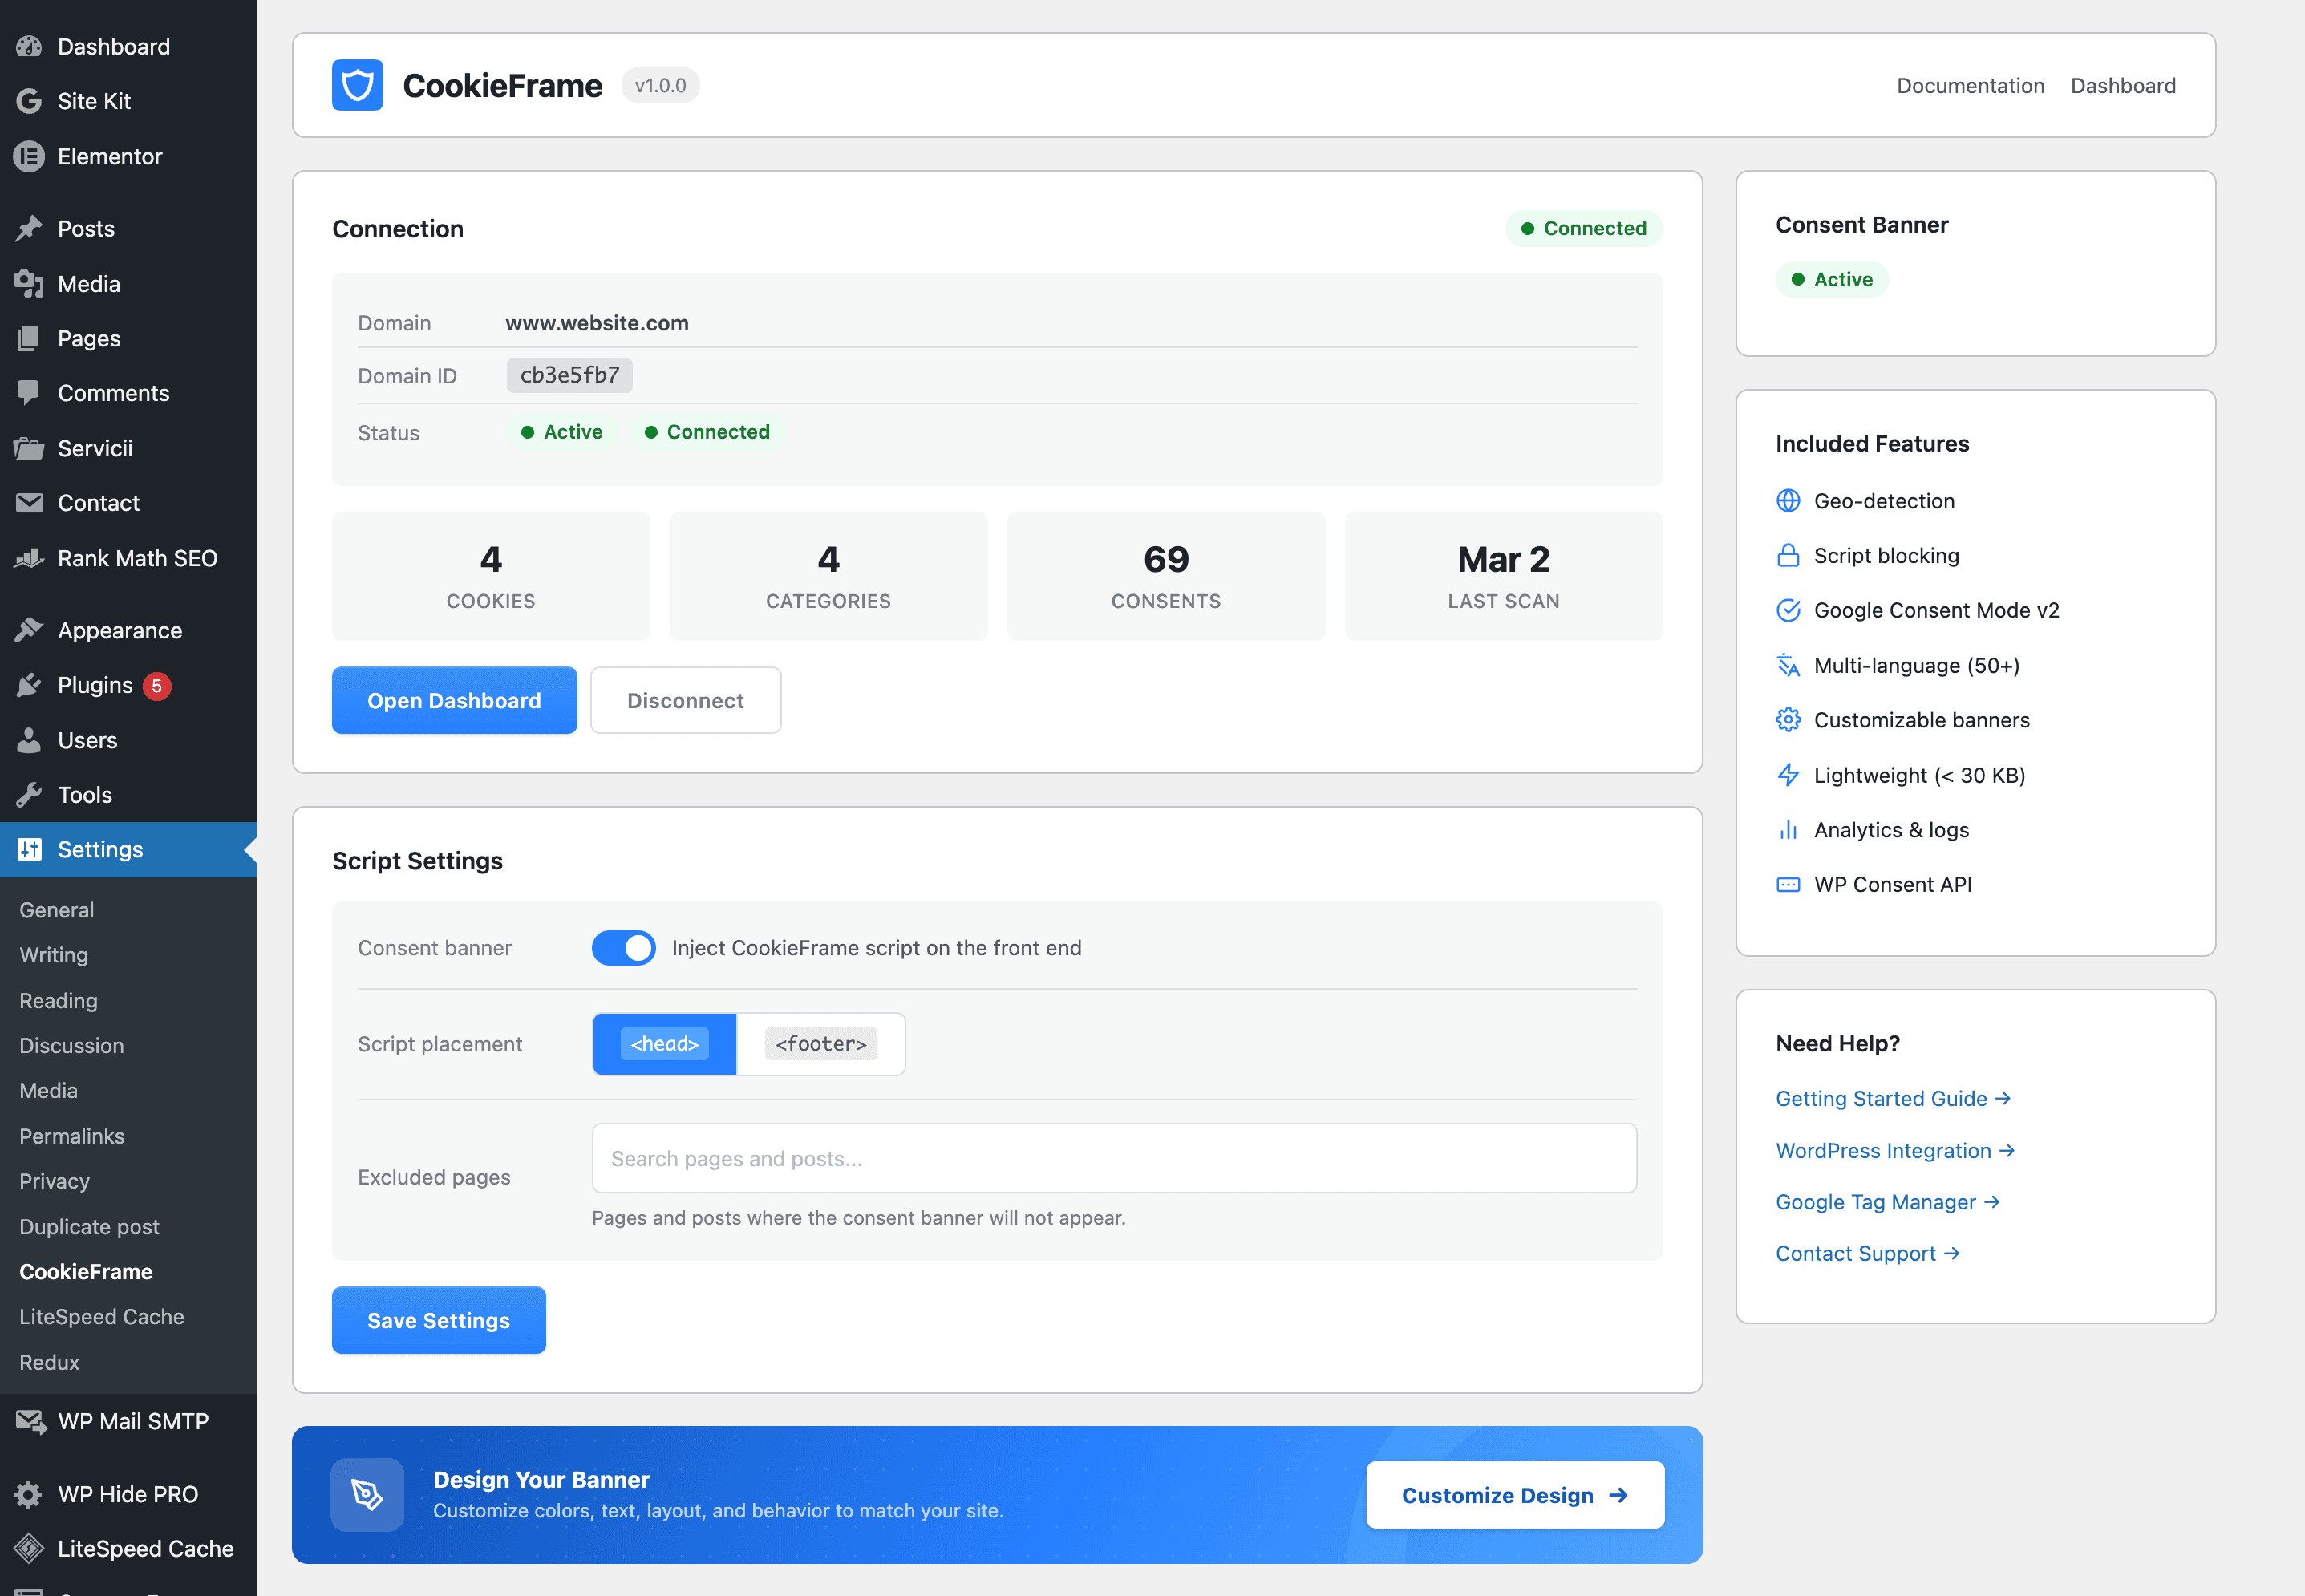This screenshot has width=2305, height=1596.
Task: Toggle the Consent banner inject switch
Action: pos(623,947)
